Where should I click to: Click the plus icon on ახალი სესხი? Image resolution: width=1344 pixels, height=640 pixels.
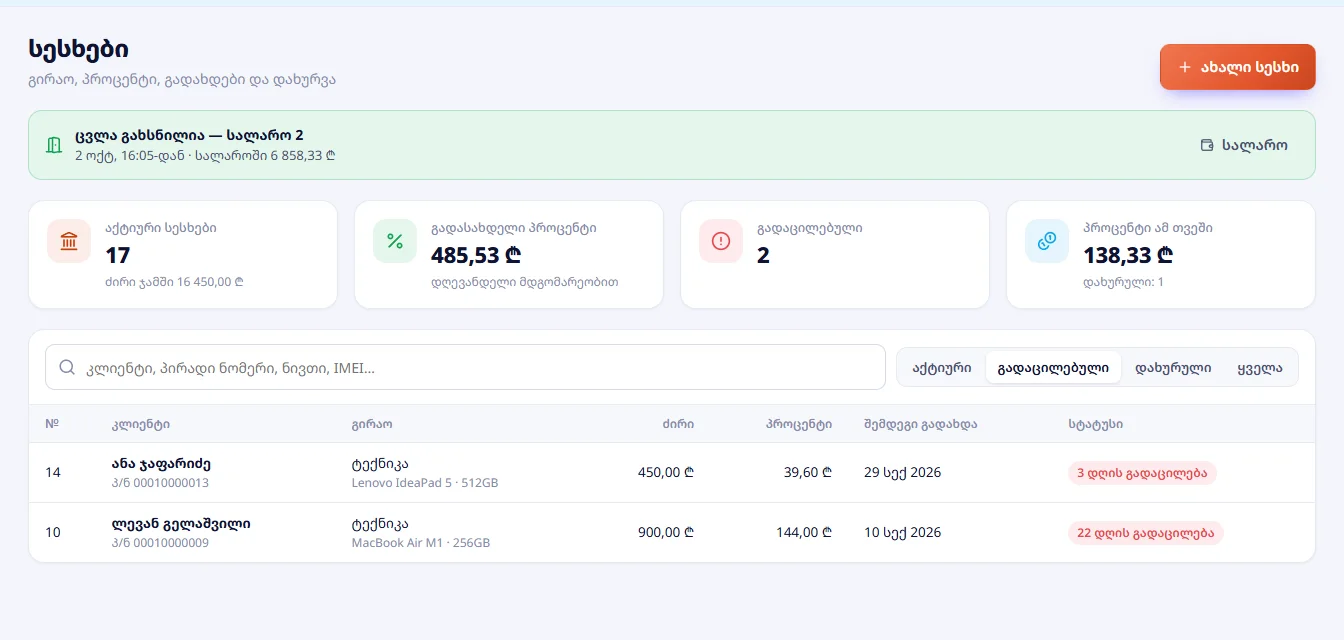tap(1185, 67)
